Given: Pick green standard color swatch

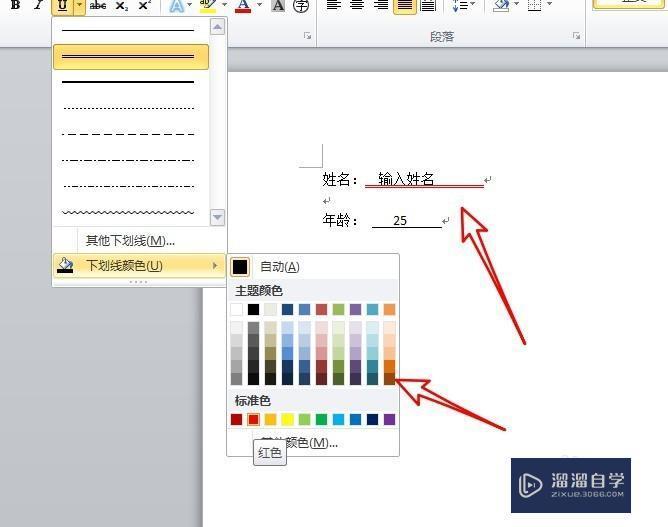Looking at the screenshot, I should point(322,420).
